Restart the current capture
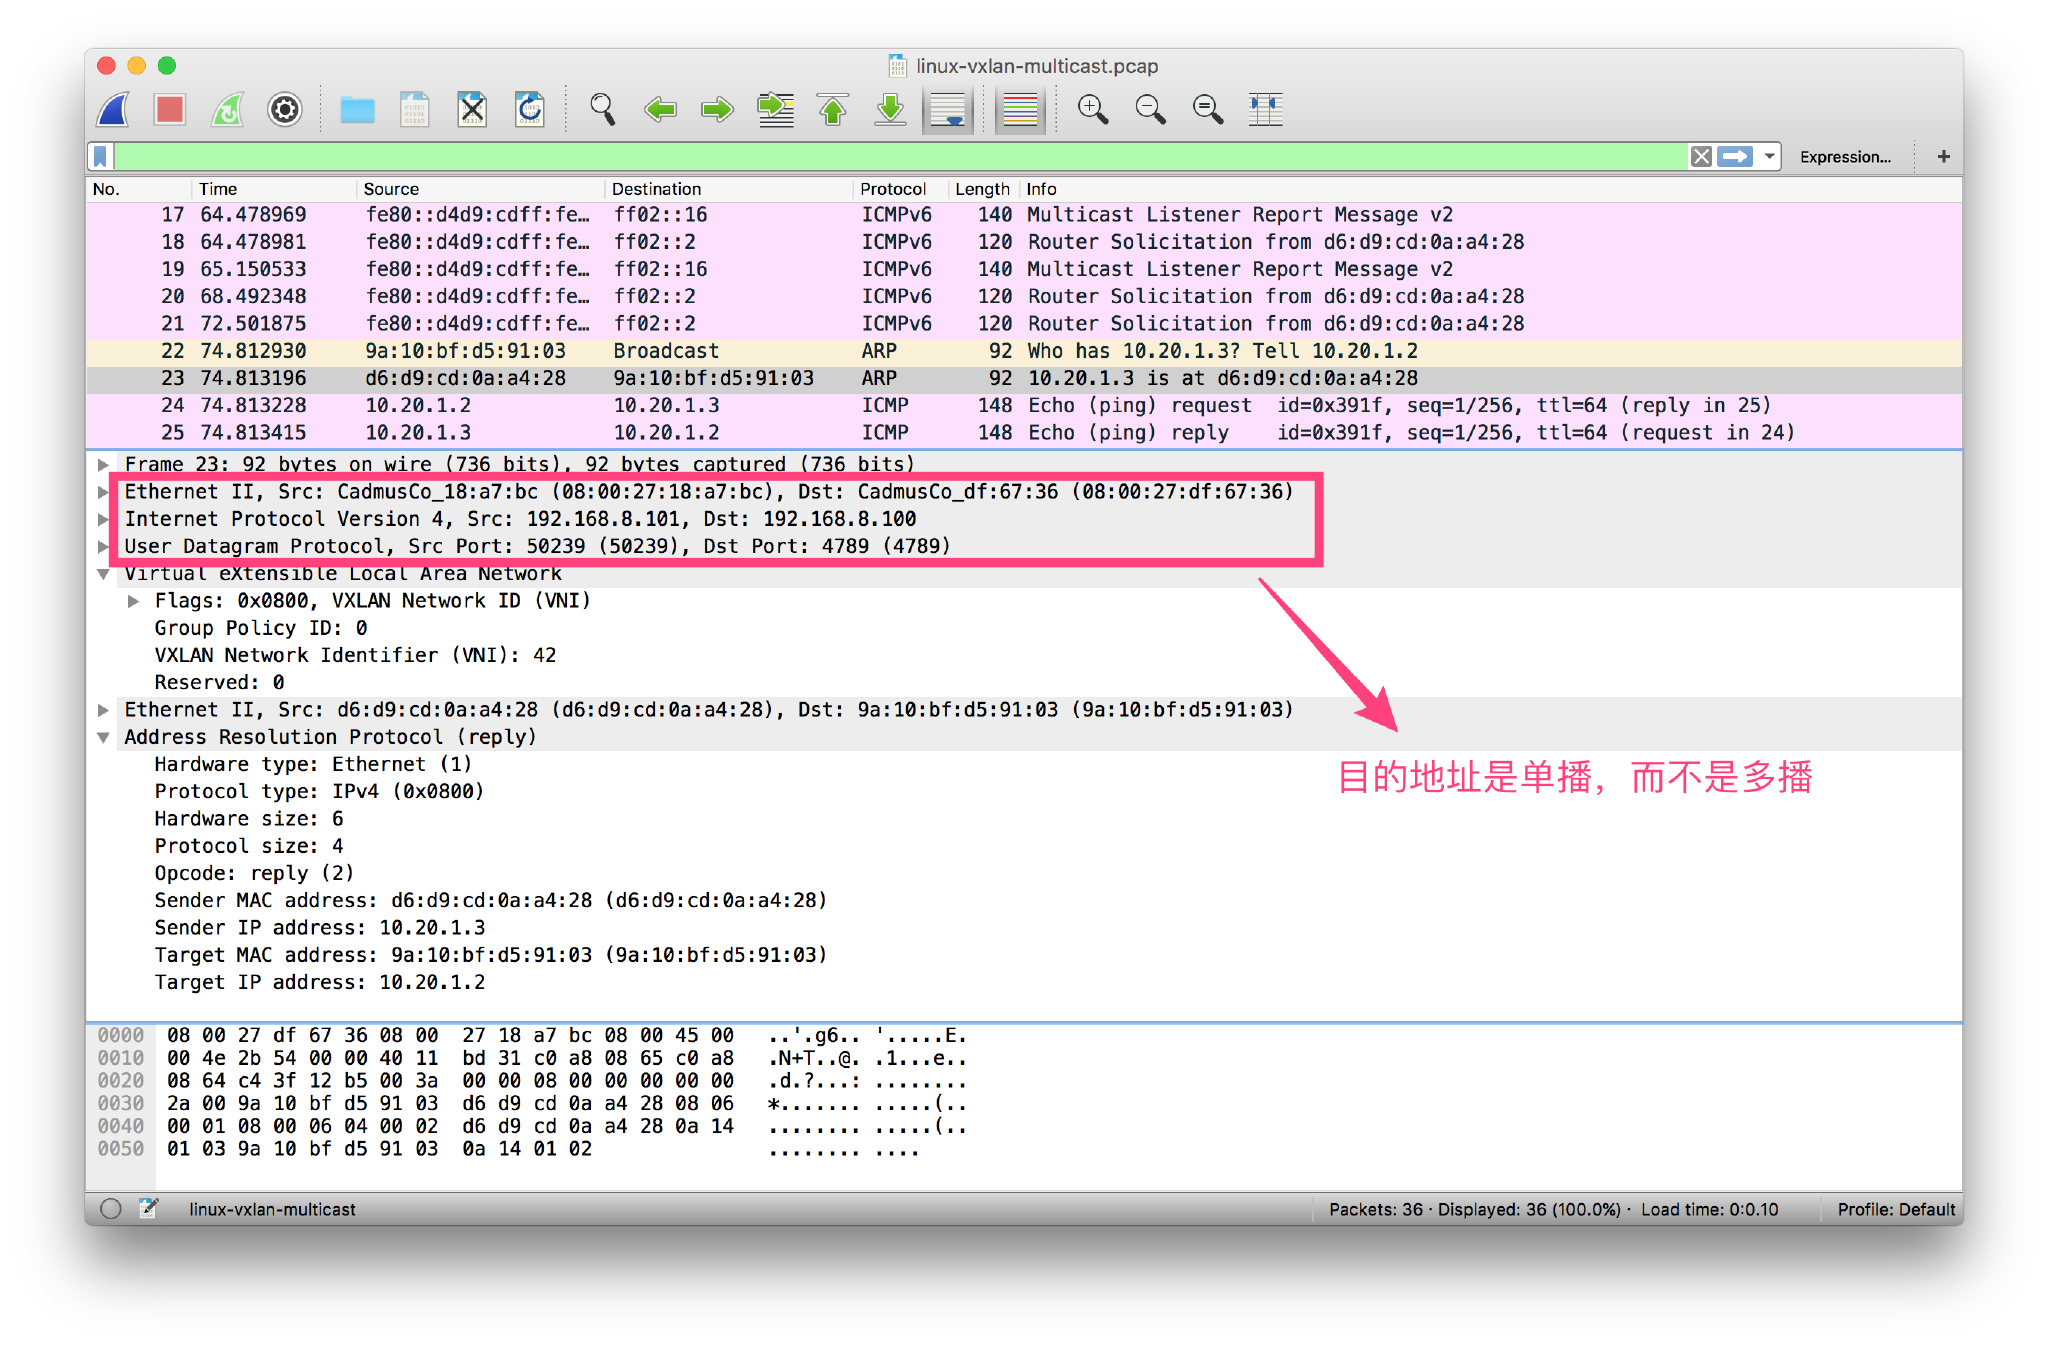Screen dimensions: 2048x1346 228,109
